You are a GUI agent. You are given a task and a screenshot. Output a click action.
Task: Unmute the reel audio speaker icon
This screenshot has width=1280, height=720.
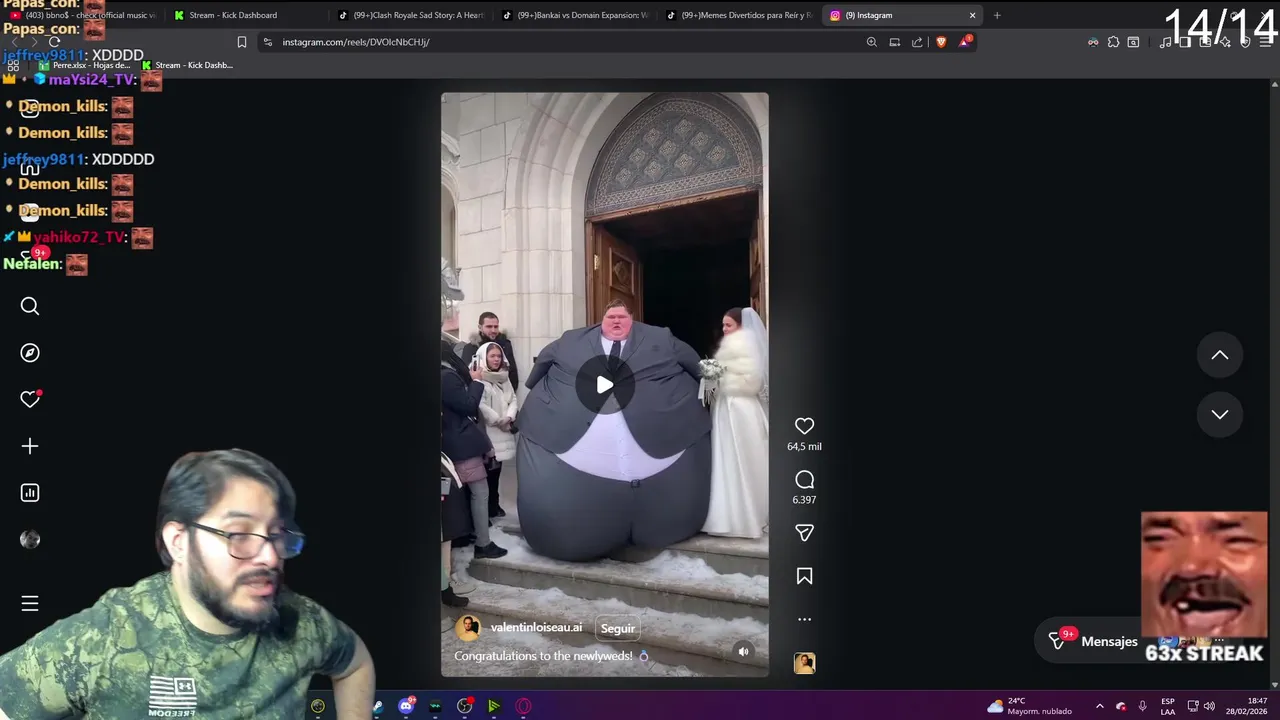[x=743, y=651]
